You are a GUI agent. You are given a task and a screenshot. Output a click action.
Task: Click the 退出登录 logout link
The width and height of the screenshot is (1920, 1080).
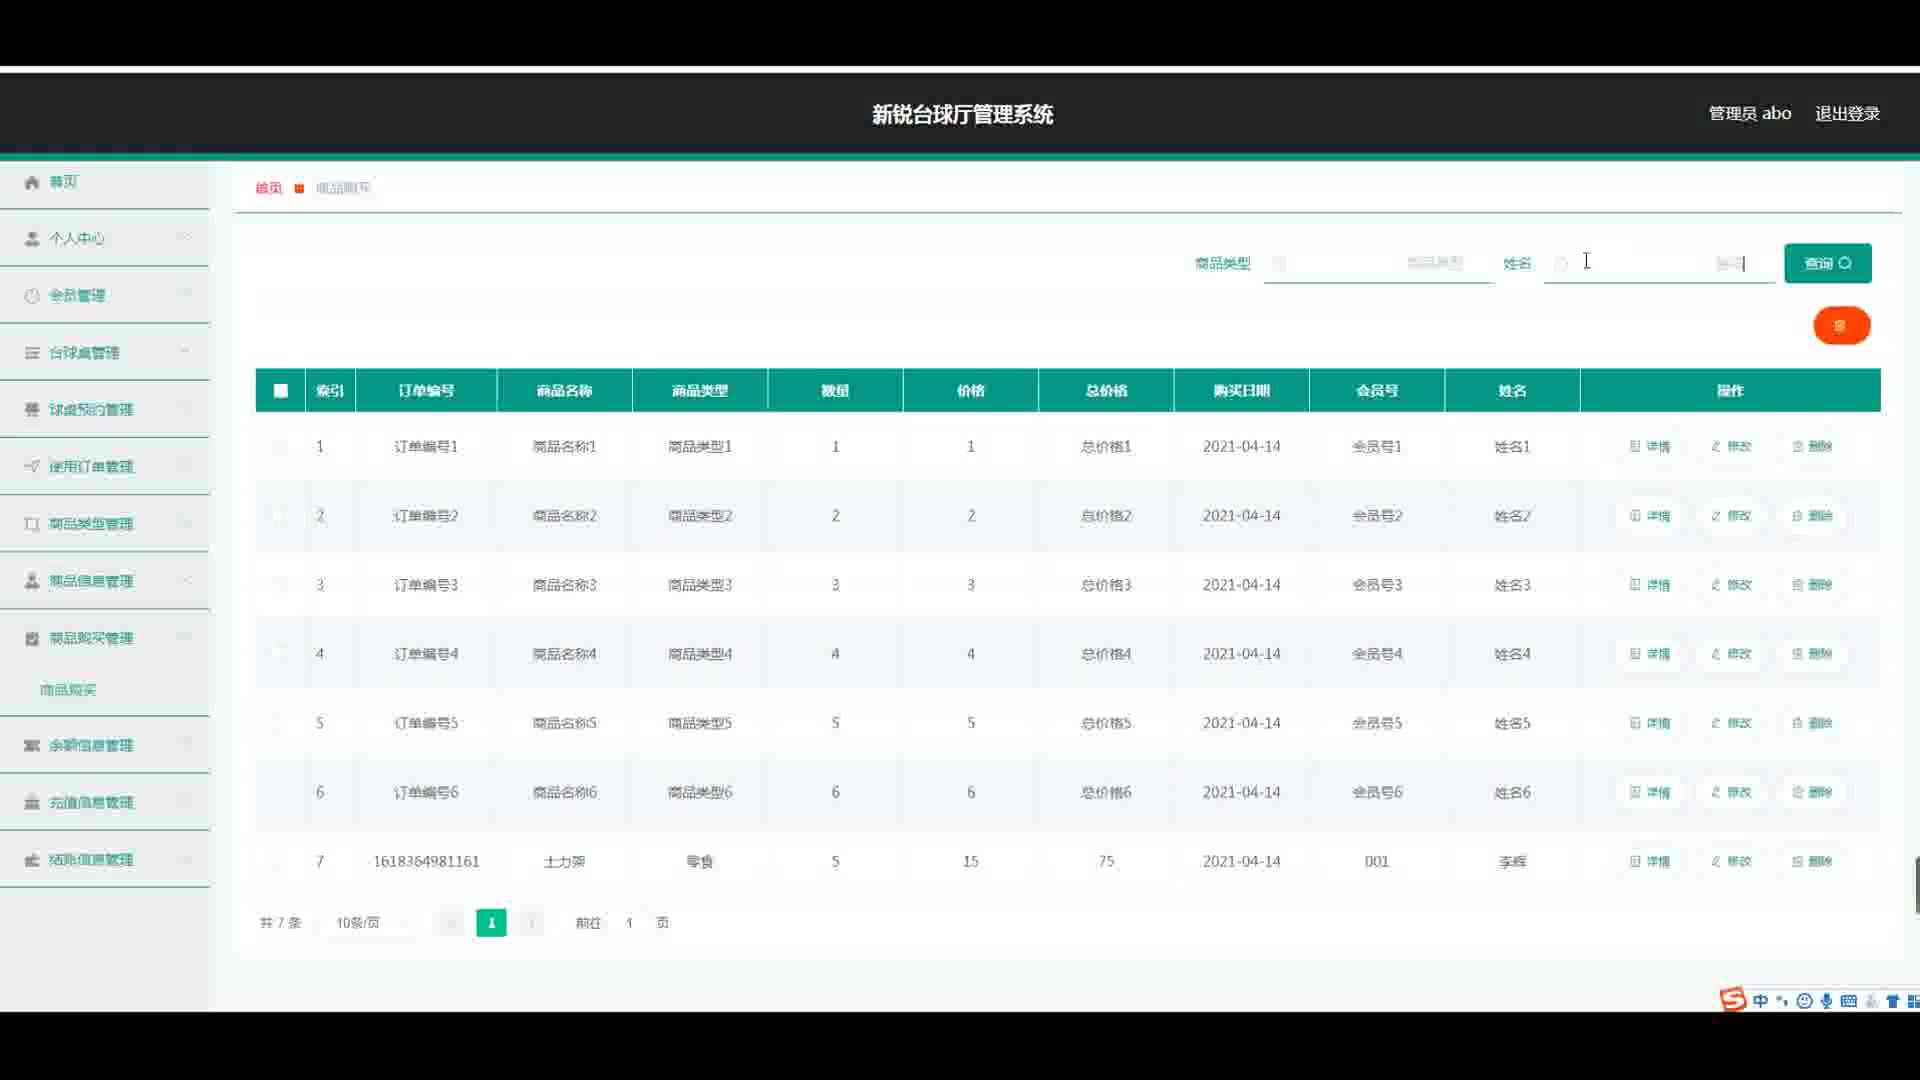1847,113
